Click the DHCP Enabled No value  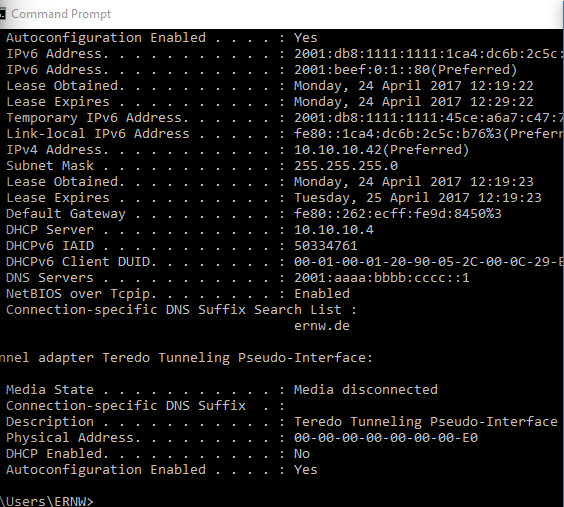point(302,454)
